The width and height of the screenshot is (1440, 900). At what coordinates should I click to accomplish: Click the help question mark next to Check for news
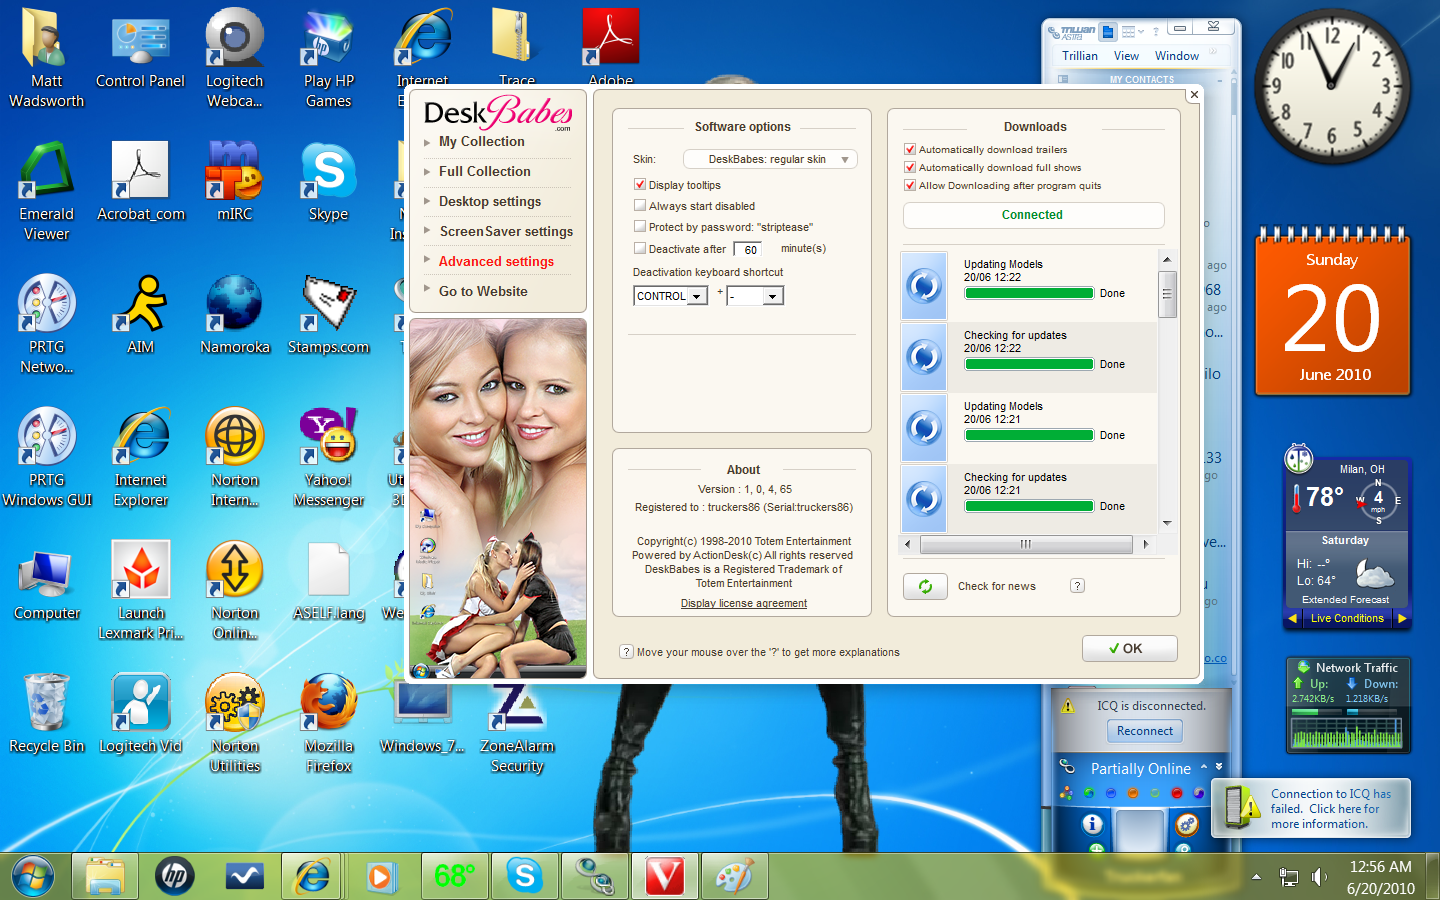coord(1077,586)
